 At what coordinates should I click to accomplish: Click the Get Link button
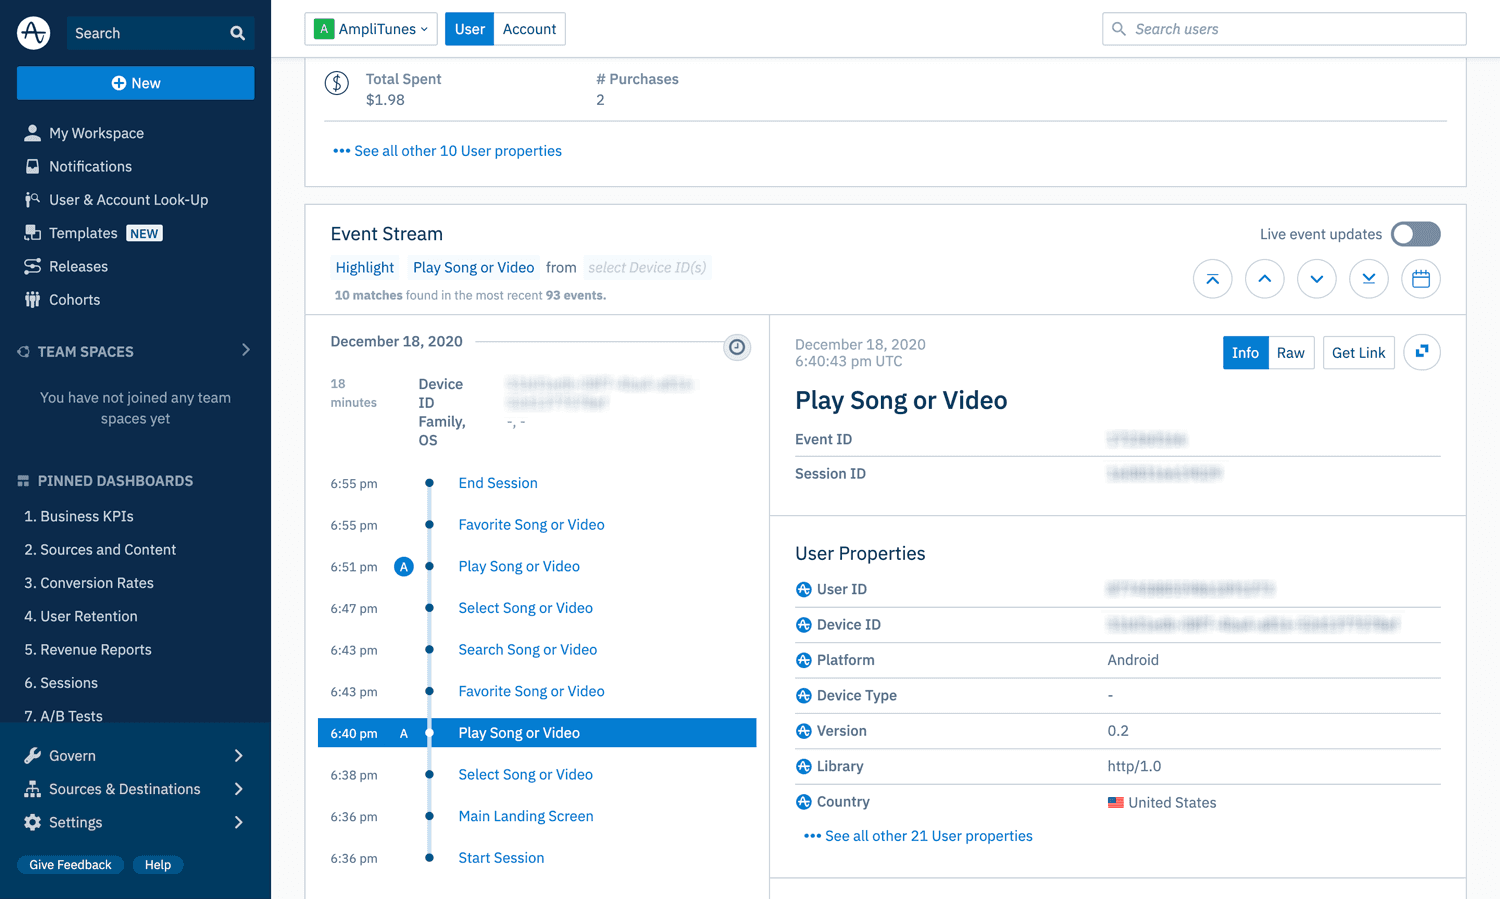pyautogui.click(x=1358, y=353)
